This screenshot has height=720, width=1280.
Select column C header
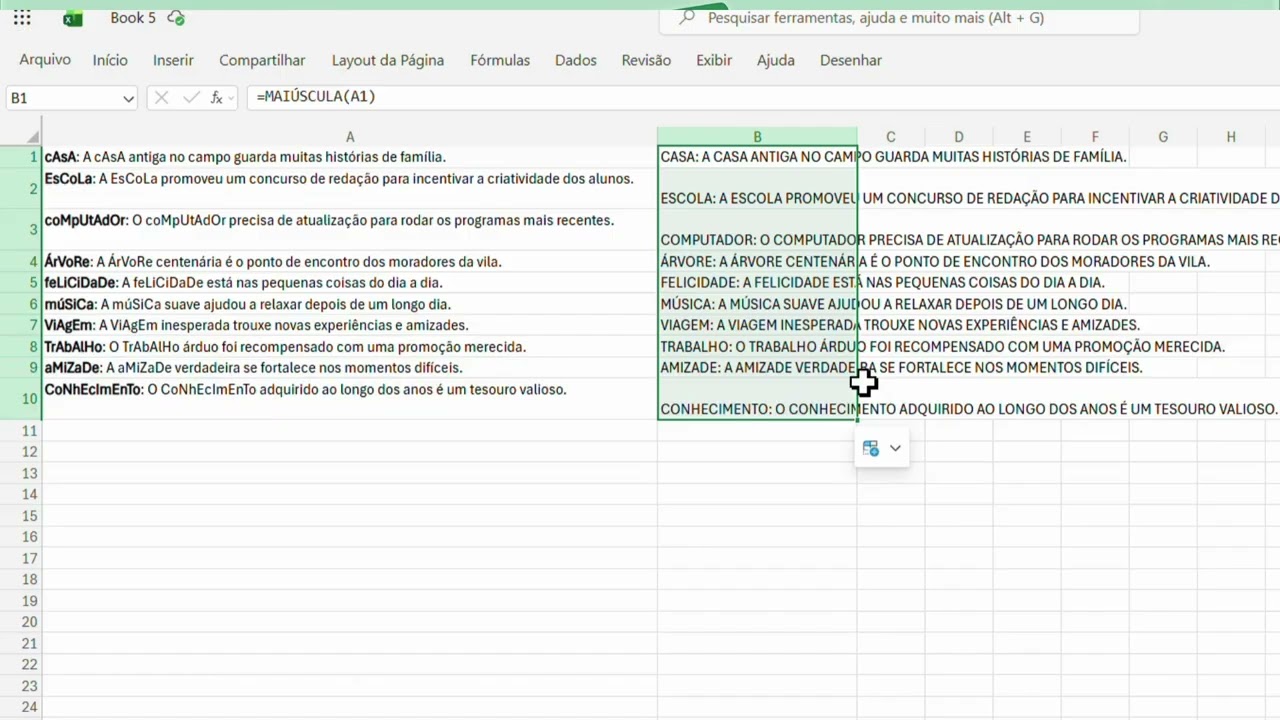tap(891, 137)
